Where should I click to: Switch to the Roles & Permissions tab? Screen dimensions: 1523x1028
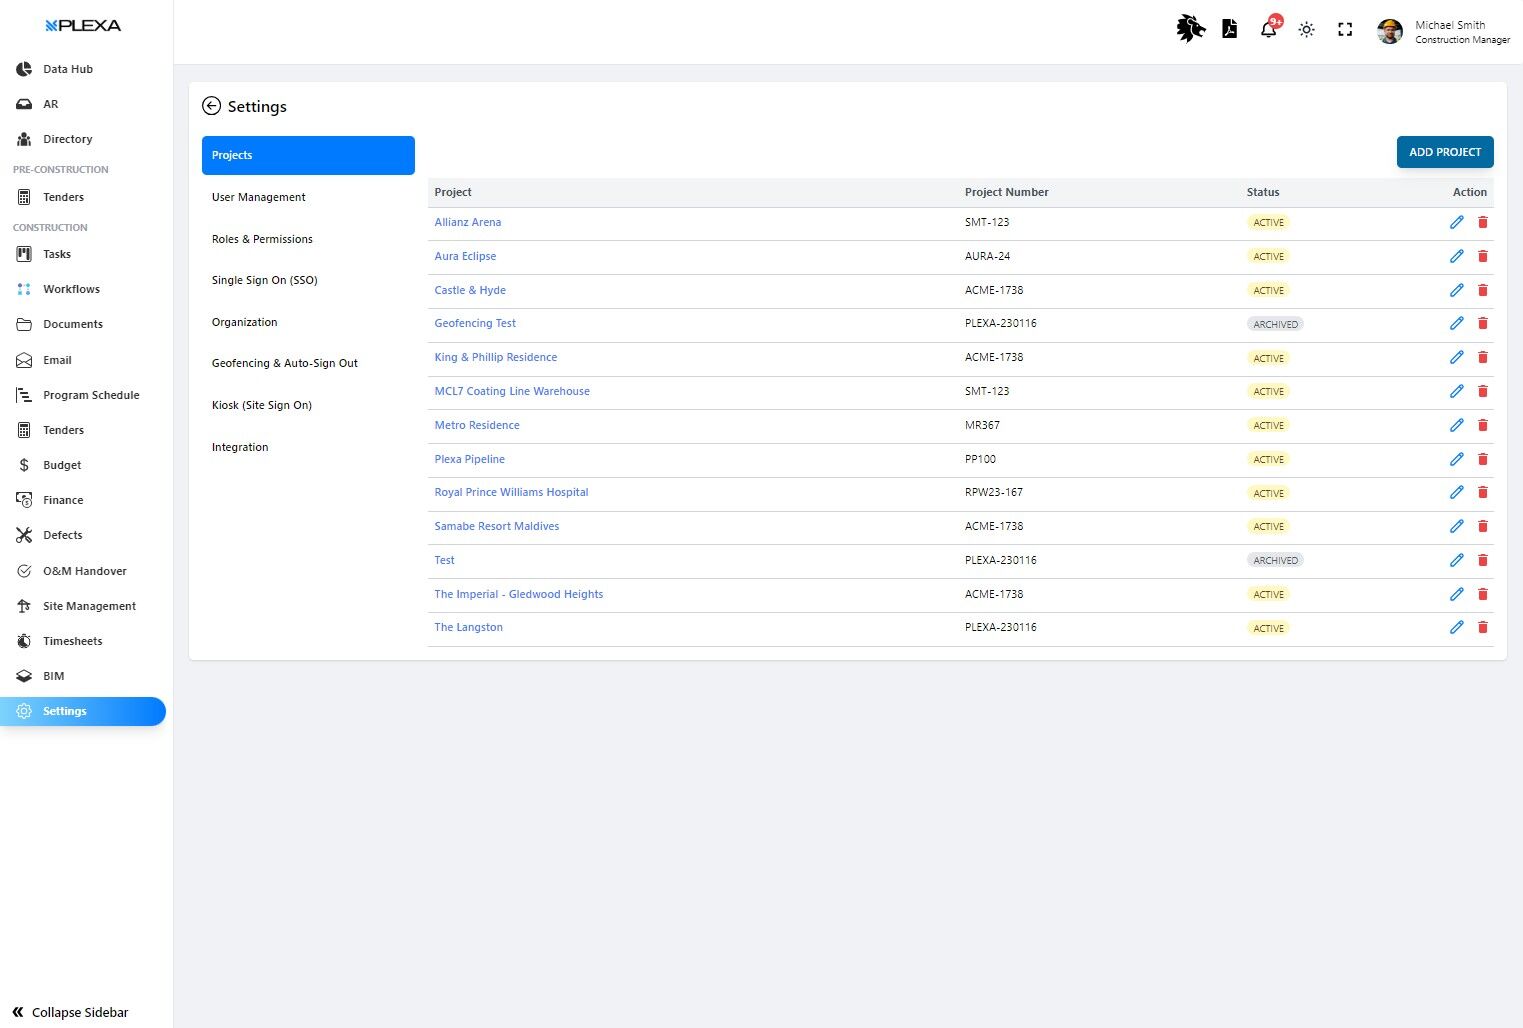262,239
